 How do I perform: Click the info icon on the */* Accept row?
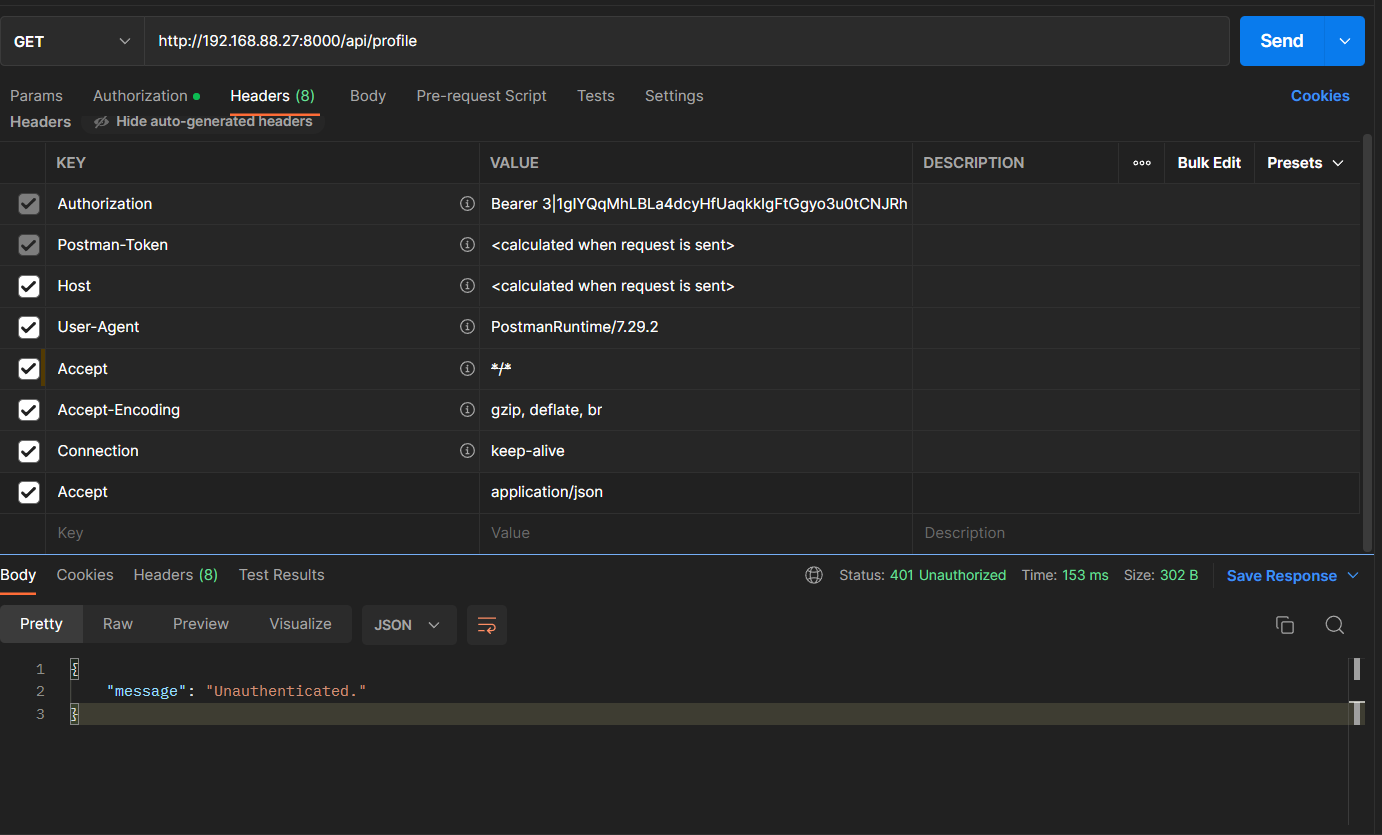[x=467, y=369]
